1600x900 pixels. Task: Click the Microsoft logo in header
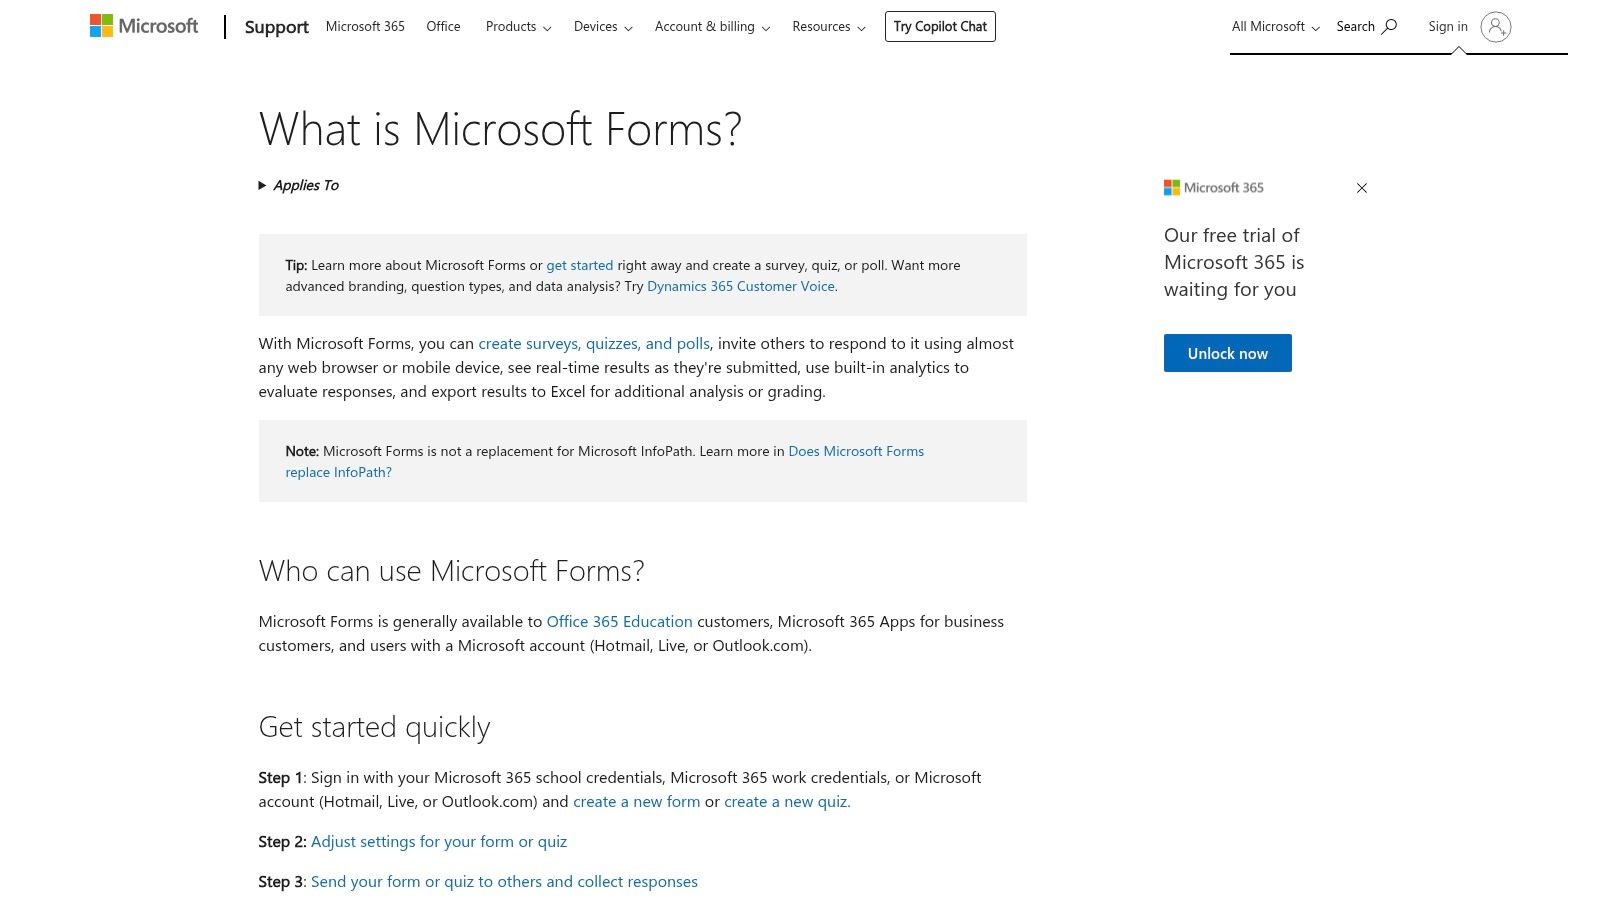144,26
